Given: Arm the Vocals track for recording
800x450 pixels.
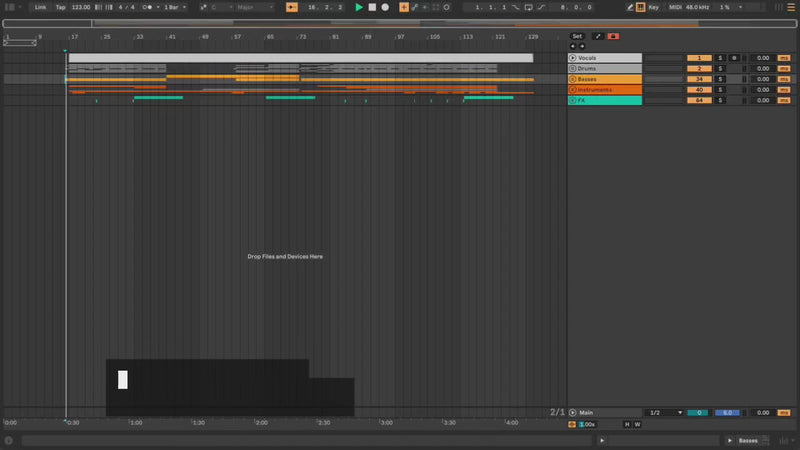Looking at the screenshot, I should [733, 58].
